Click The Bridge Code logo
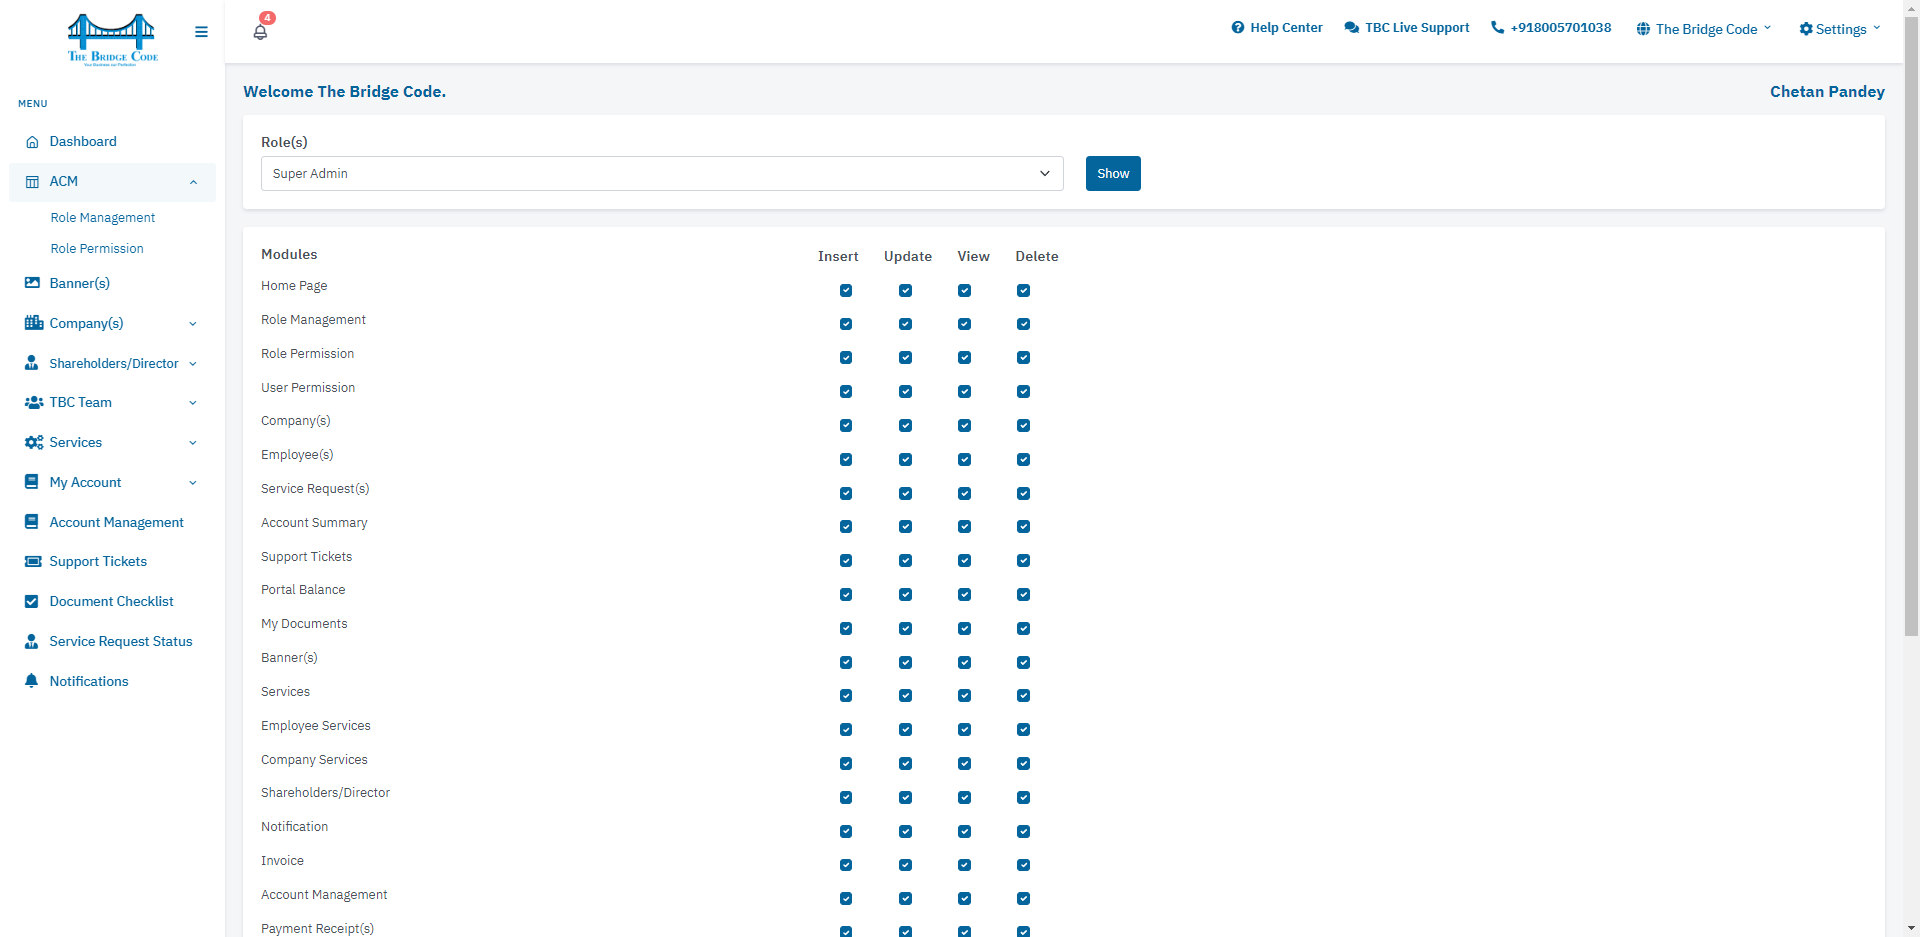Screen dimensions: 1920x937 pos(112,39)
